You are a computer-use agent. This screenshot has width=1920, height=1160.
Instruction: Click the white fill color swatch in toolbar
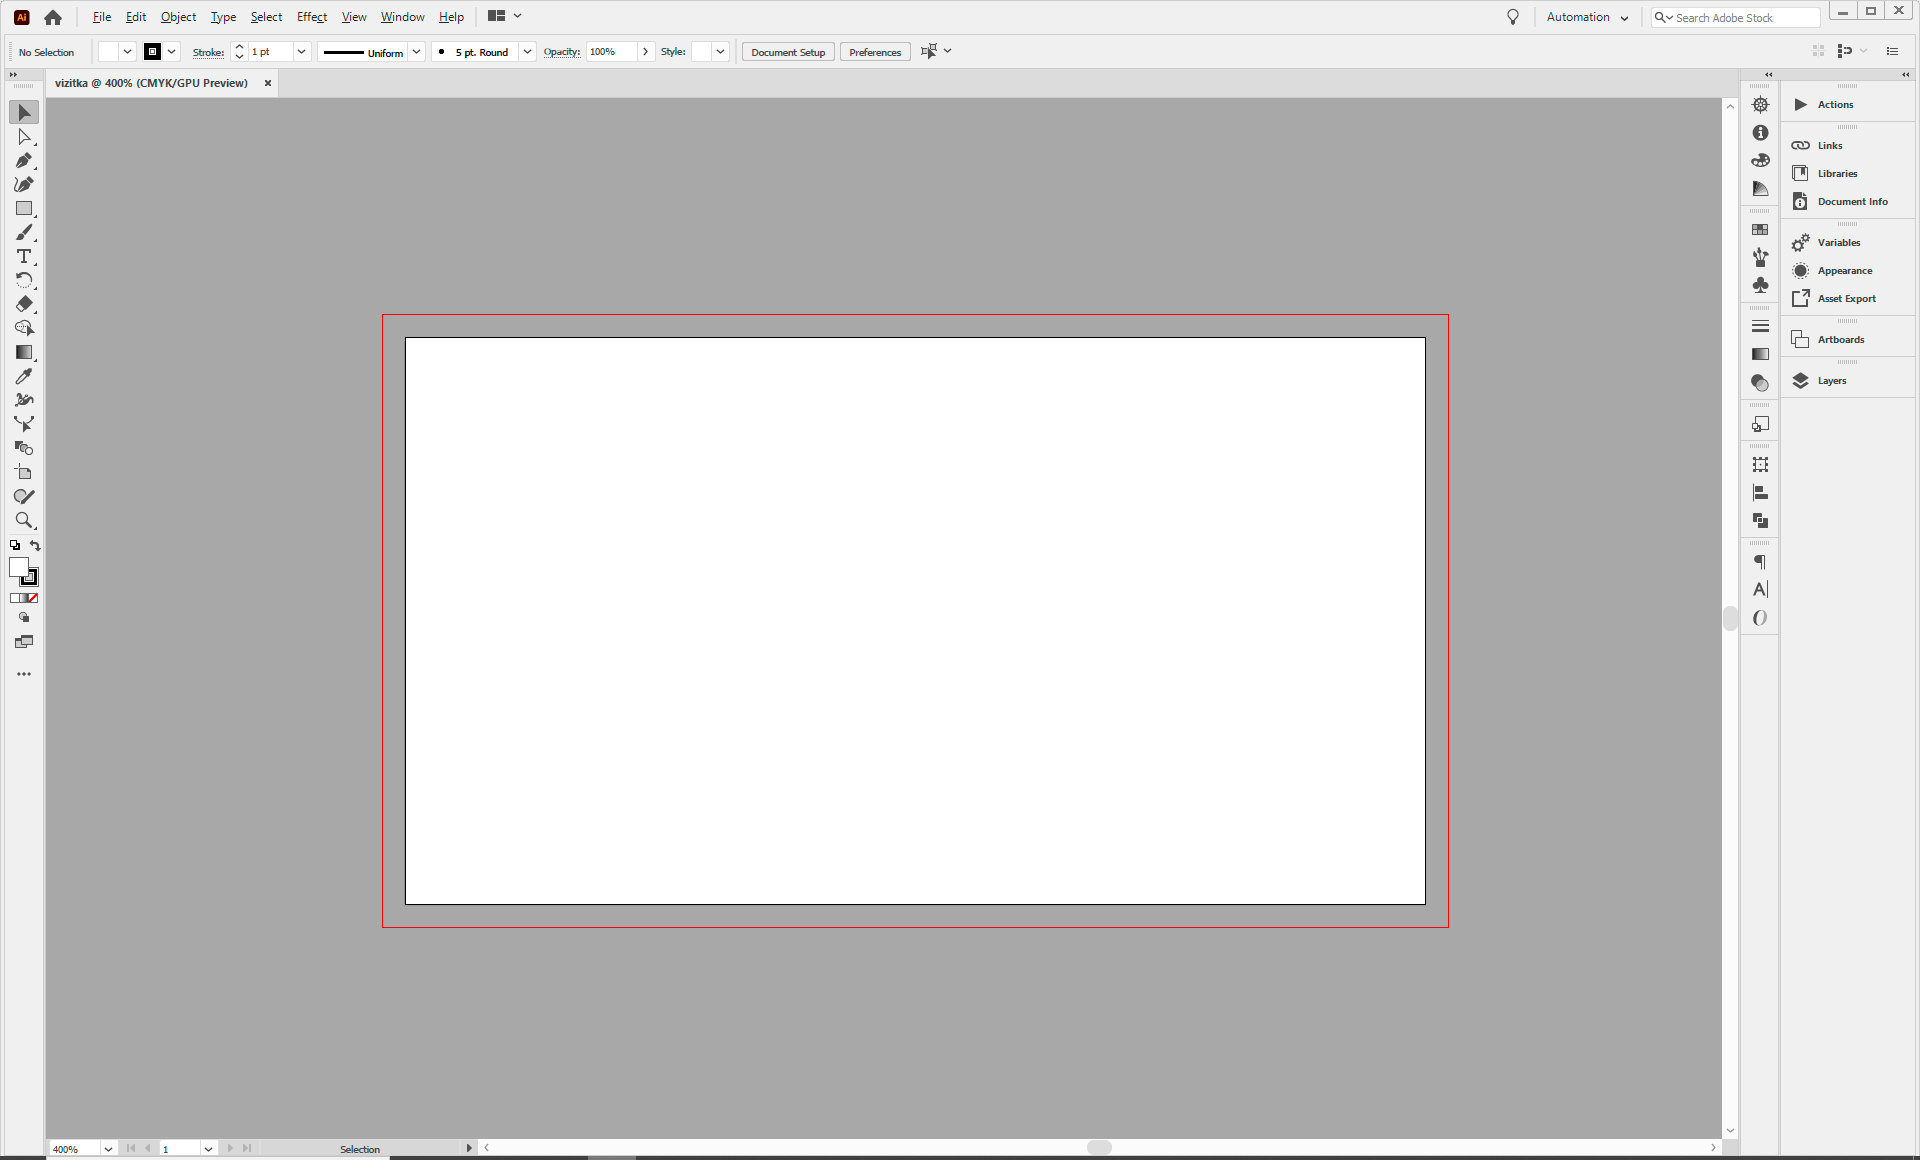click(x=18, y=567)
